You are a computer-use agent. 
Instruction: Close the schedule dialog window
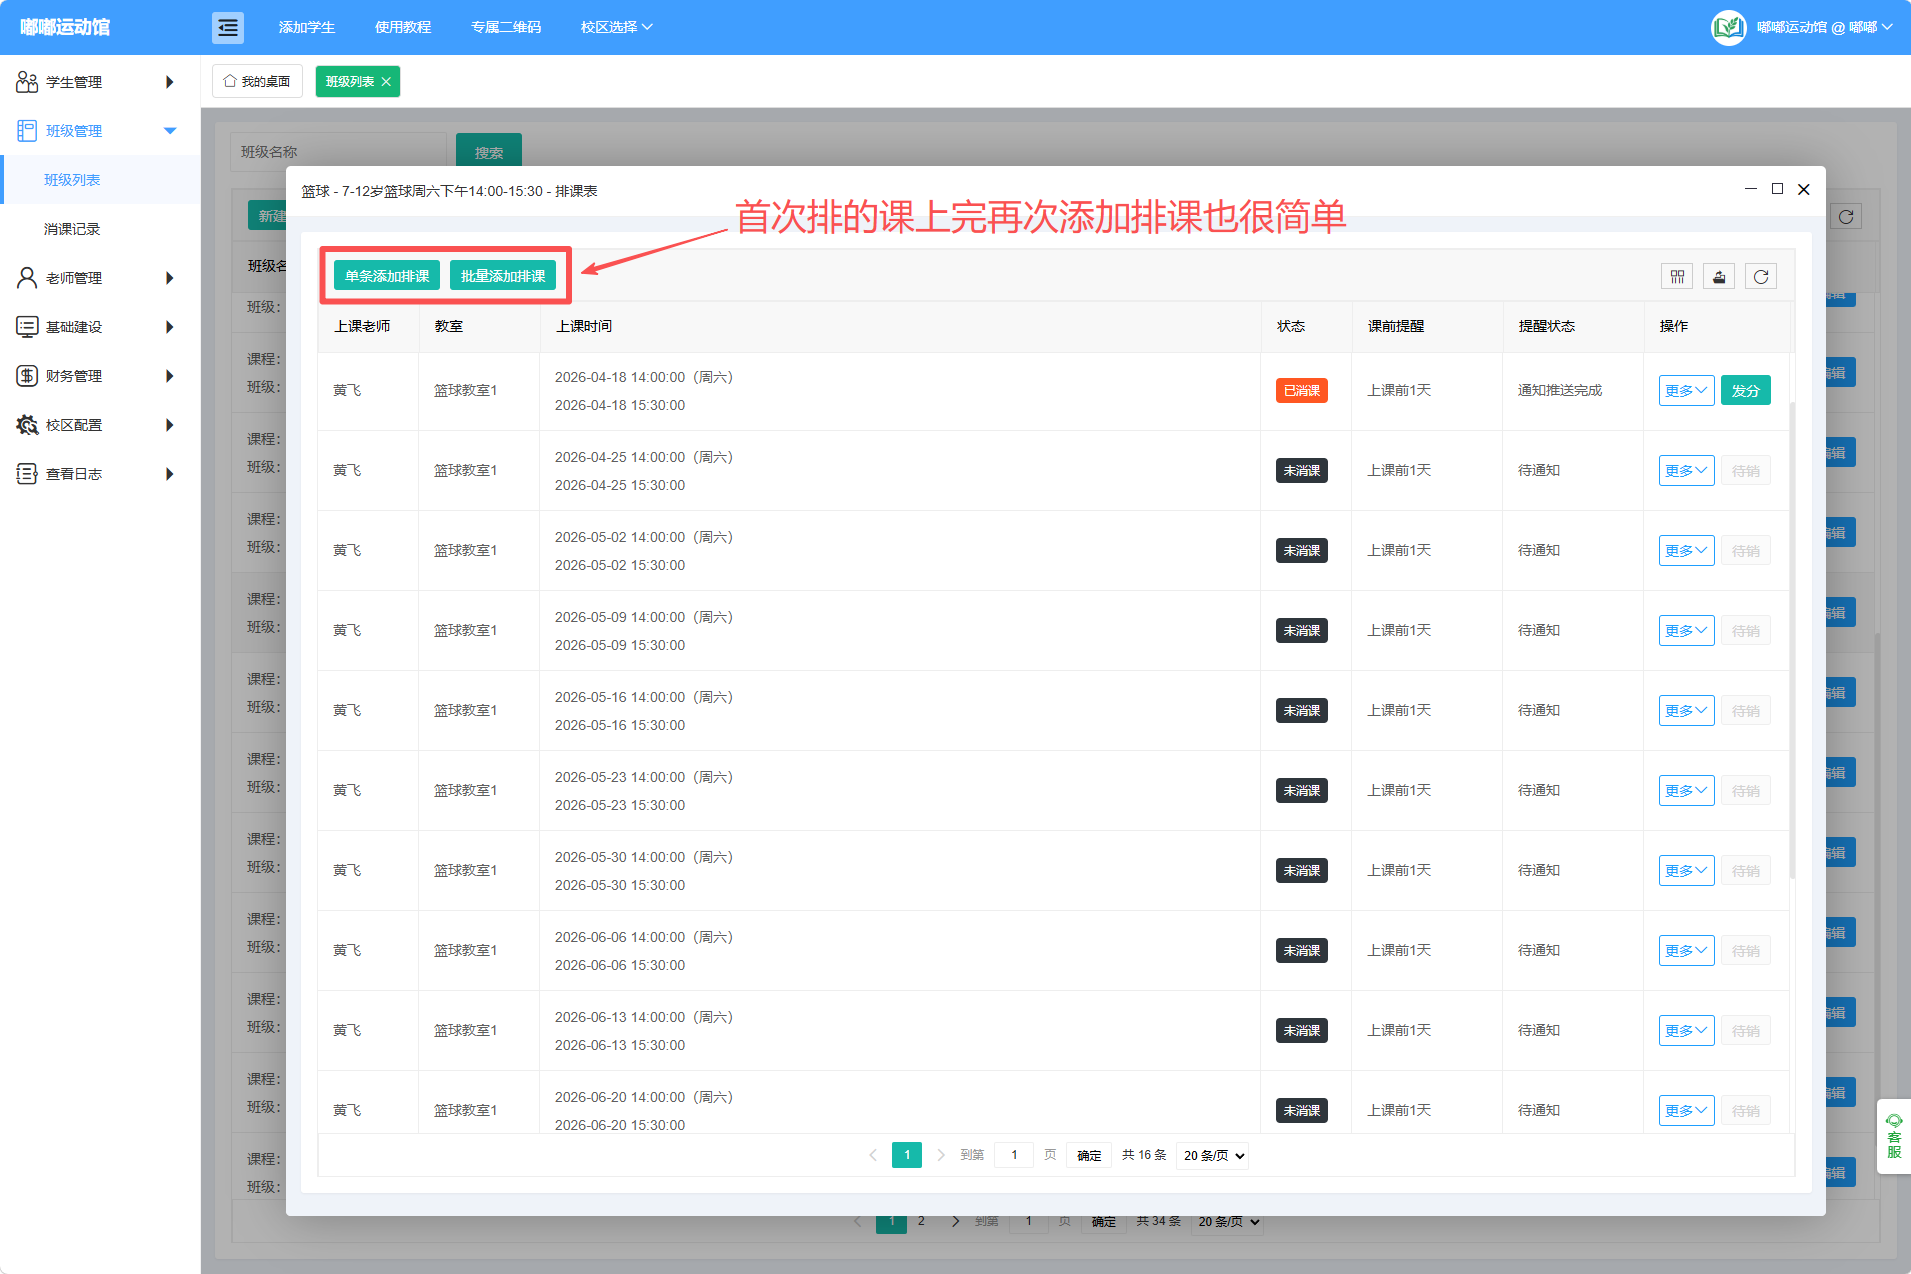pos(1804,189)
